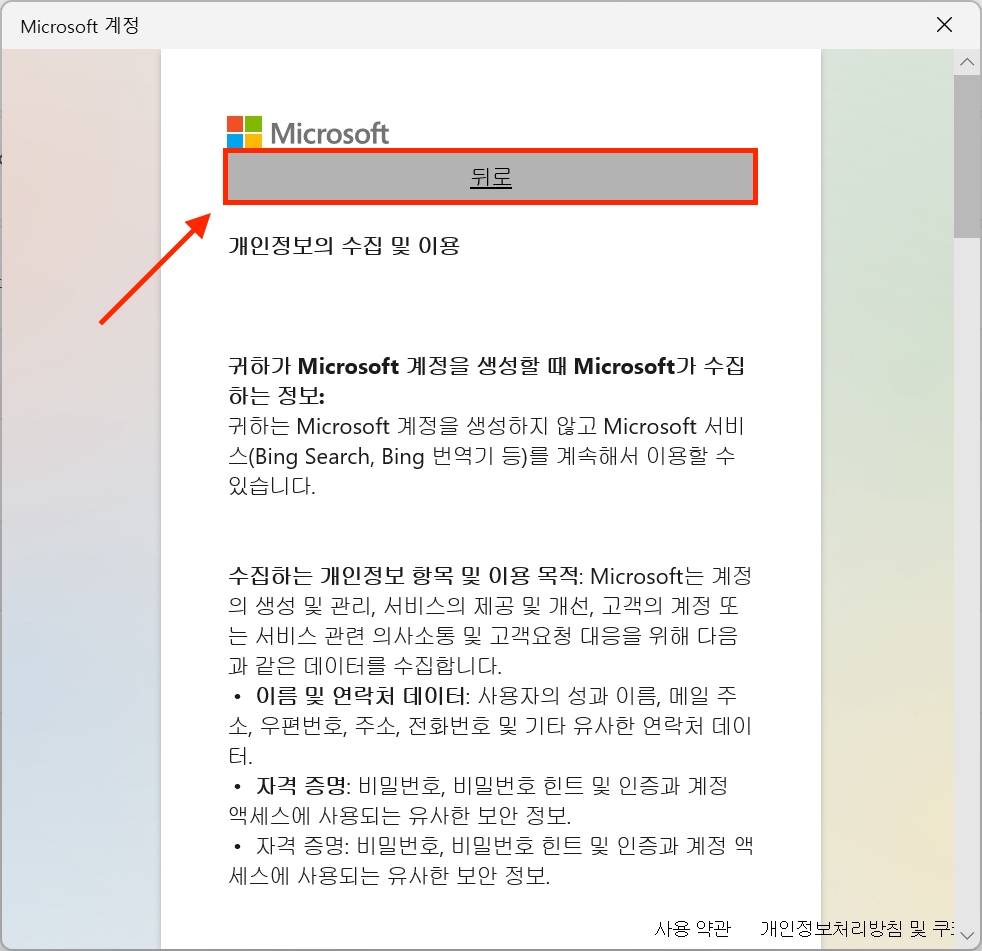Click the window title Microsoft 계정
982x951 pixels.
pyautogui.click(x=80, y=26)
